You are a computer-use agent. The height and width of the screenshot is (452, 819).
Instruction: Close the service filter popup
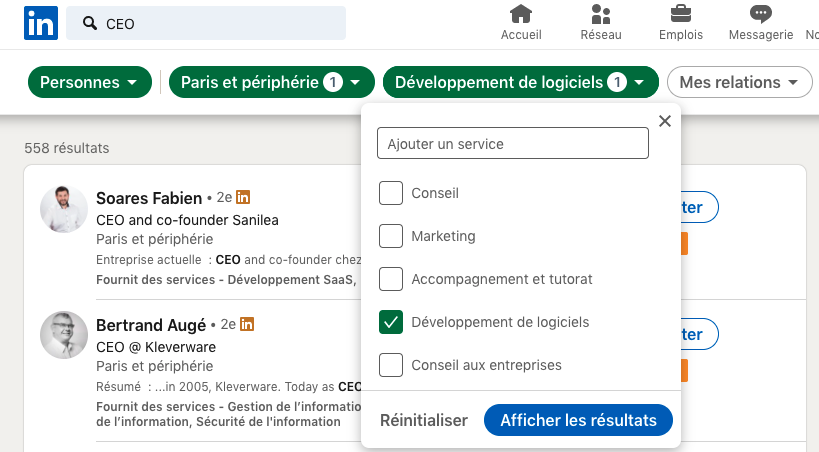point(664,121)
